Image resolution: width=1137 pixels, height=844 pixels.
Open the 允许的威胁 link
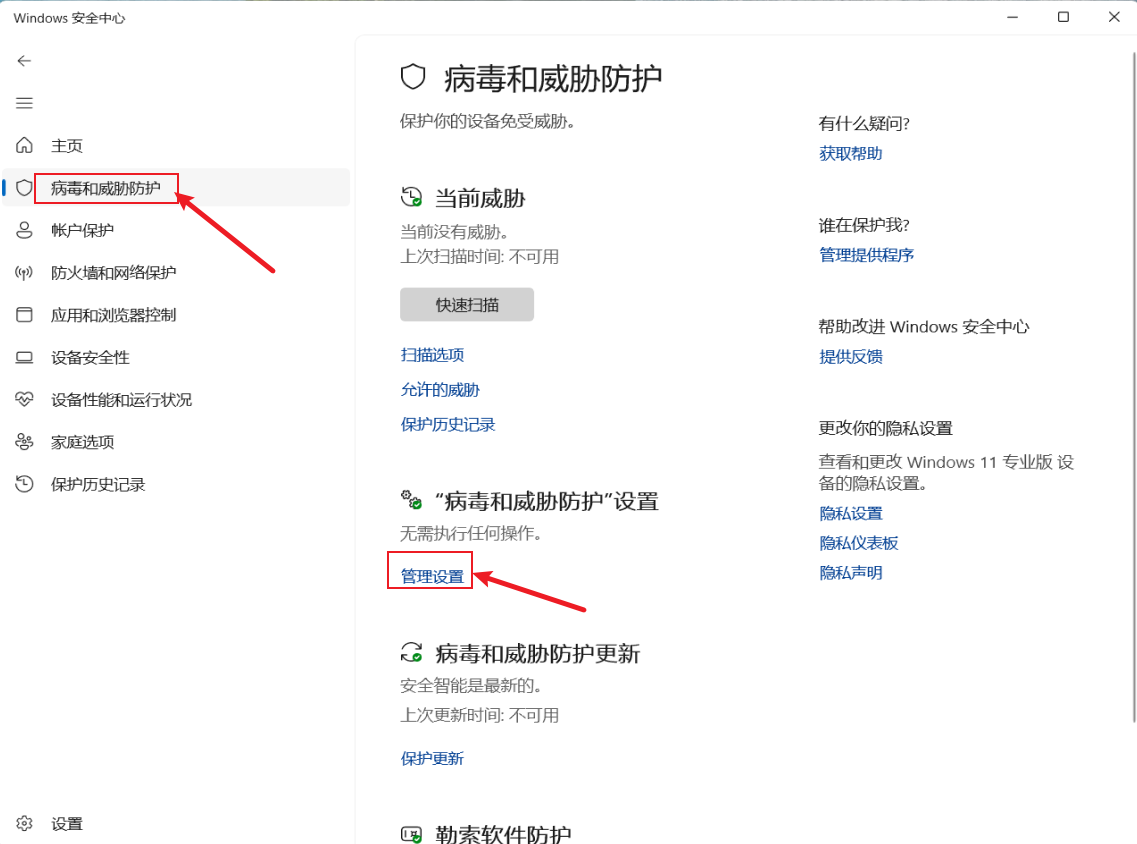[440, 389]
